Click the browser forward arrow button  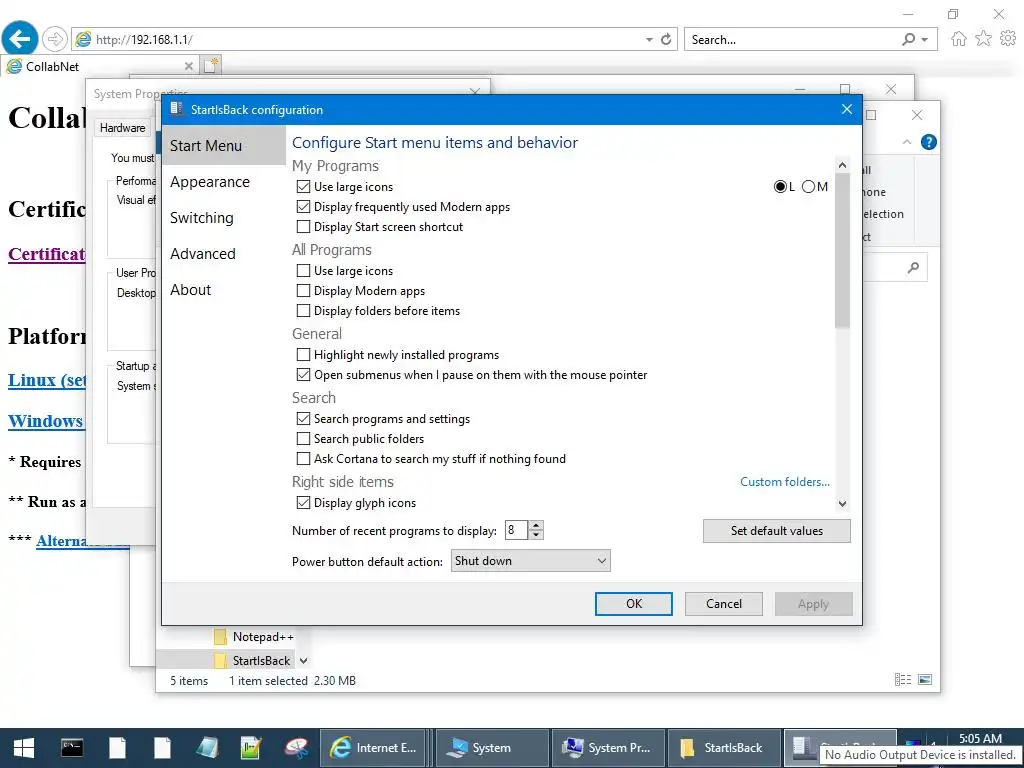pyautogui.click(x=55, y=39)
